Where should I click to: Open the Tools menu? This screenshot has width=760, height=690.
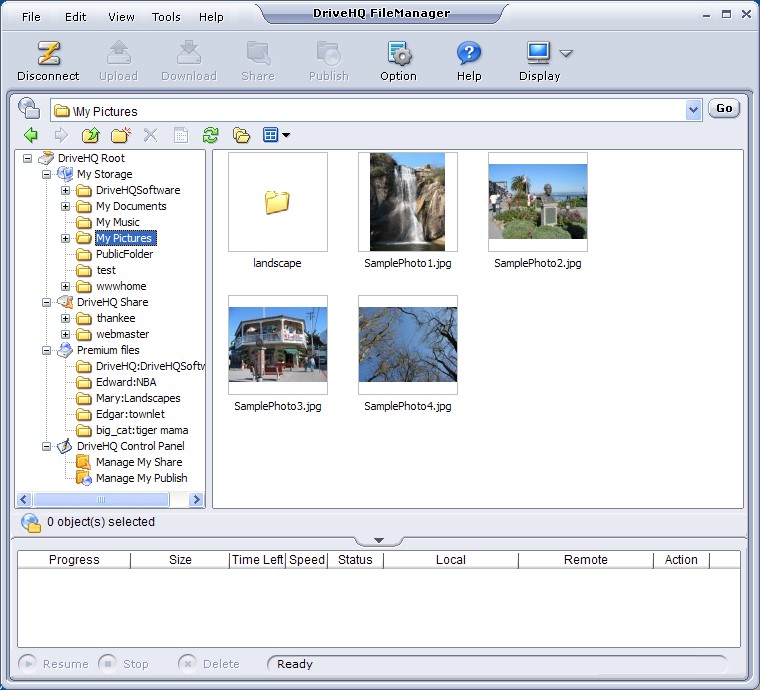click(166, 17)
